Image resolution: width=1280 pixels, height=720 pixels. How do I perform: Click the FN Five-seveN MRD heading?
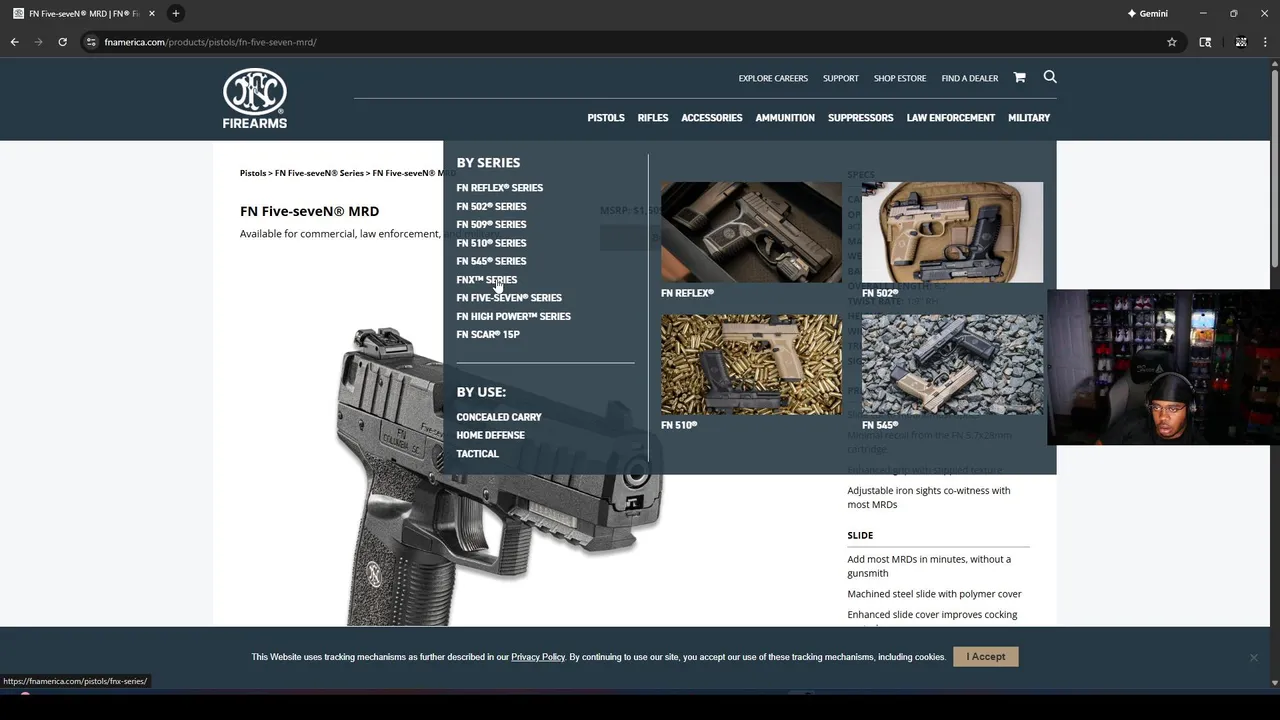coord(309,211)
